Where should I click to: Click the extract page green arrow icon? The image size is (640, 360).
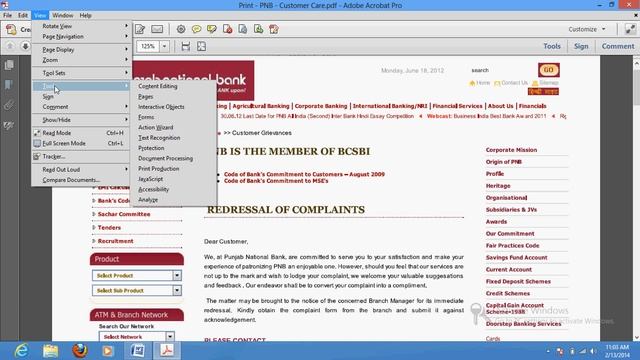(x=258, y=29)
